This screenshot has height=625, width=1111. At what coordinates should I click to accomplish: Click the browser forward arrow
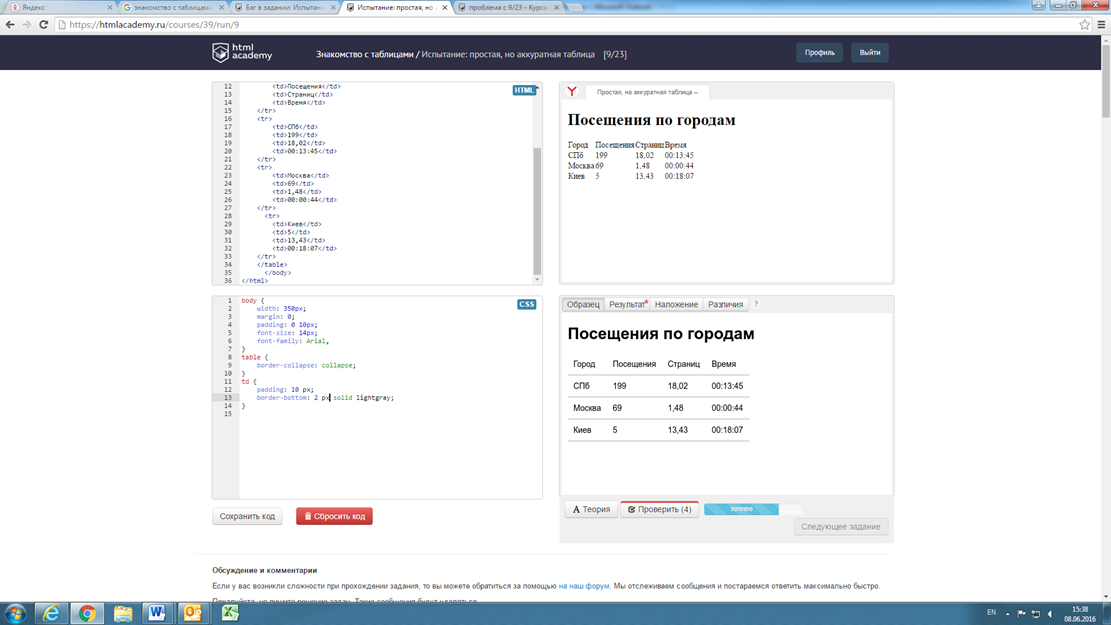[x=27, y=25]
